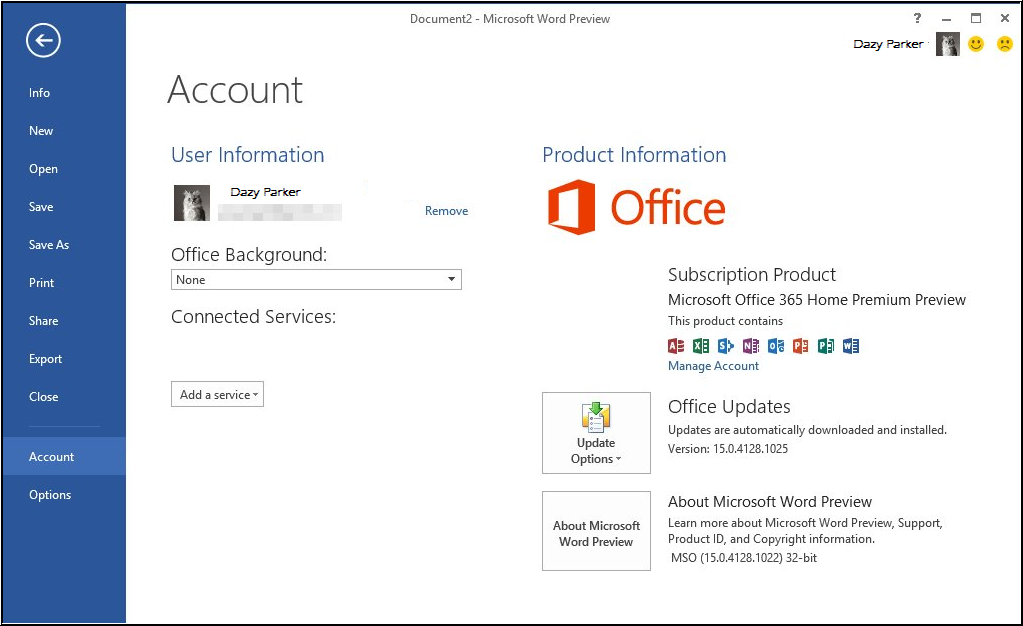Click the About Microsoft Word Preview button
This screenshot has width=1023, height=626.
[596, 531]
